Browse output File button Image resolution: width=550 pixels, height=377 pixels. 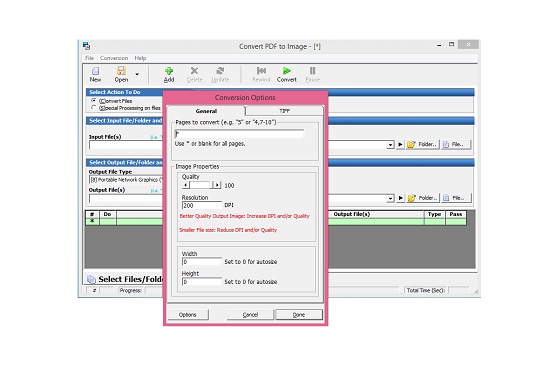[x=455, y=198]
